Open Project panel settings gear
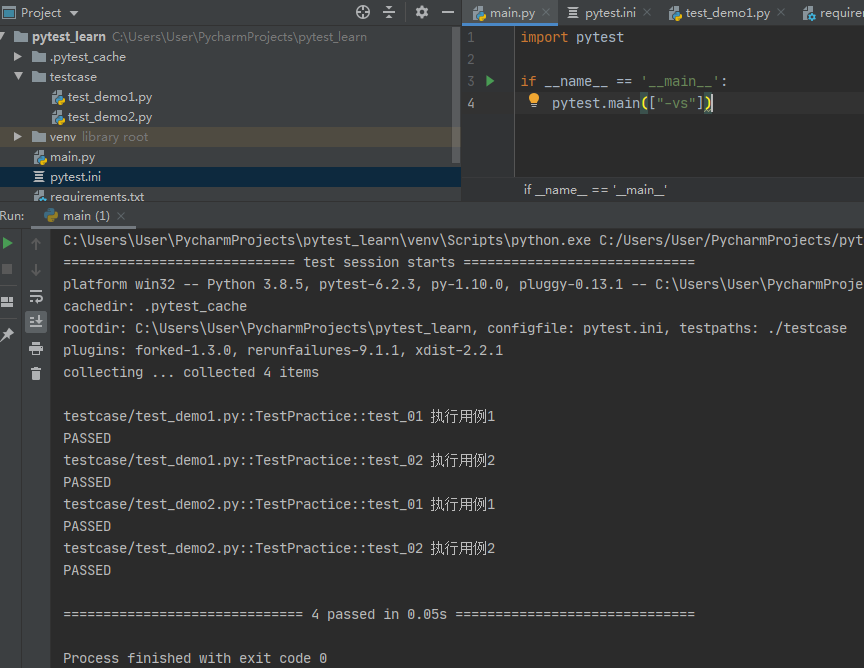 click(422, 12)
